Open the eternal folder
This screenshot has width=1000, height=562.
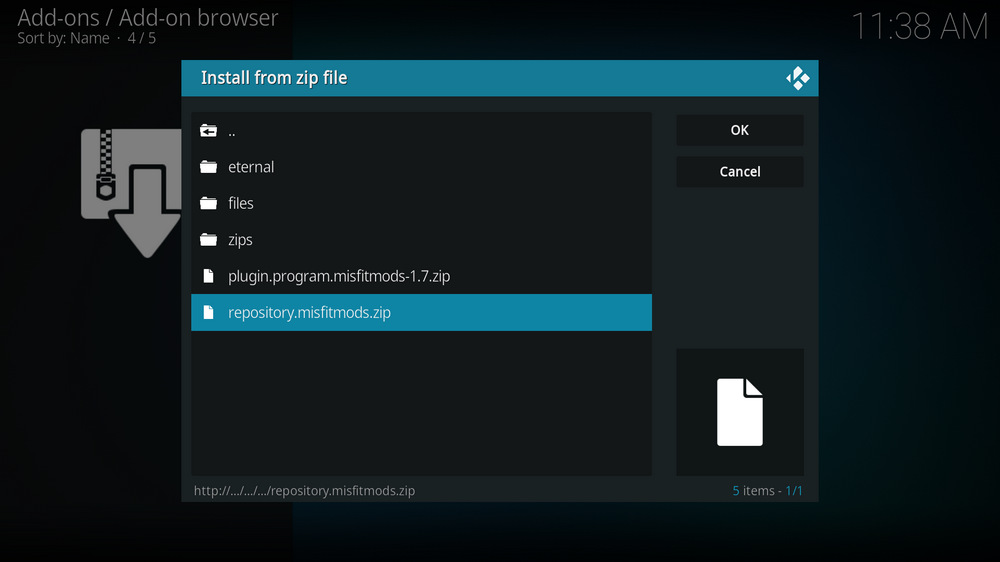point(251,167)
